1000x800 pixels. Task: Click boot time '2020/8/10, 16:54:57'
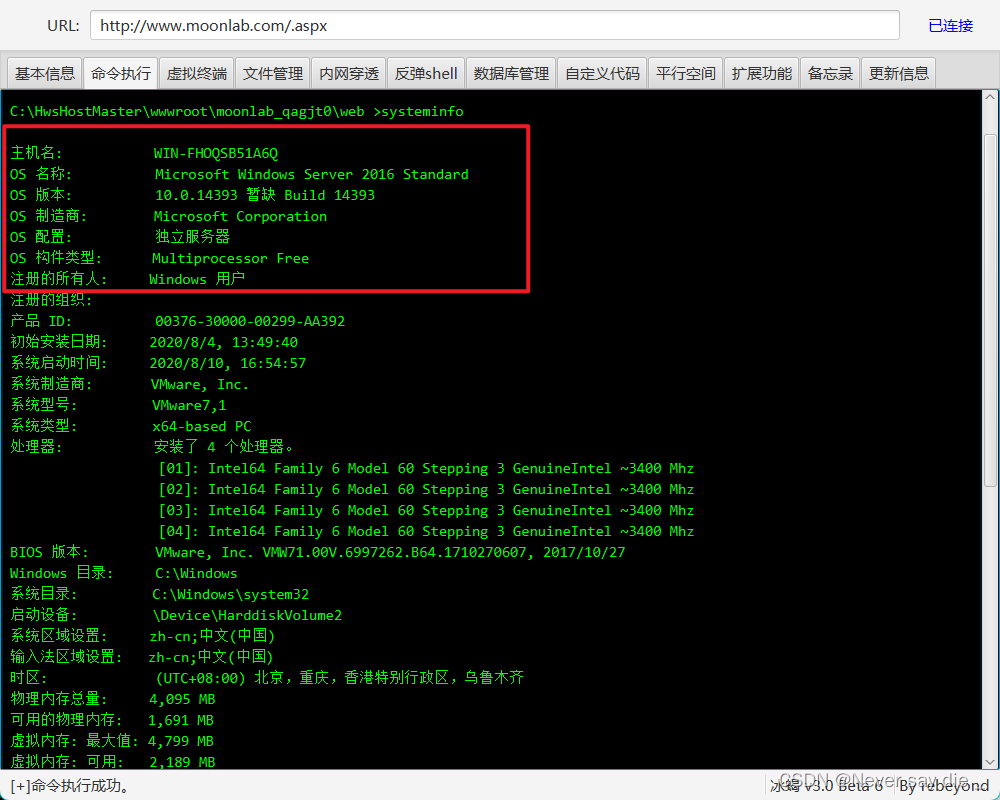point(228,363)
